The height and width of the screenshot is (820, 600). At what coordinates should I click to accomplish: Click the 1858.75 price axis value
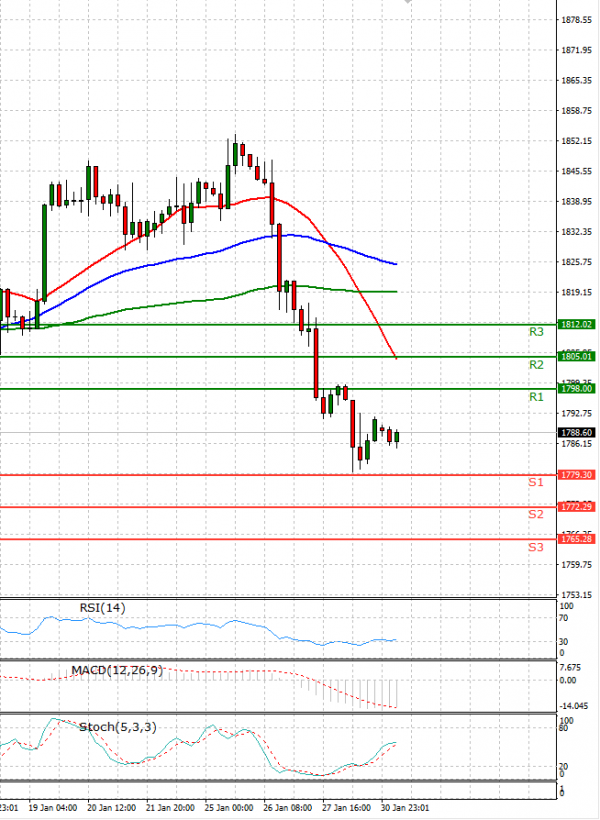pos(576,111)
